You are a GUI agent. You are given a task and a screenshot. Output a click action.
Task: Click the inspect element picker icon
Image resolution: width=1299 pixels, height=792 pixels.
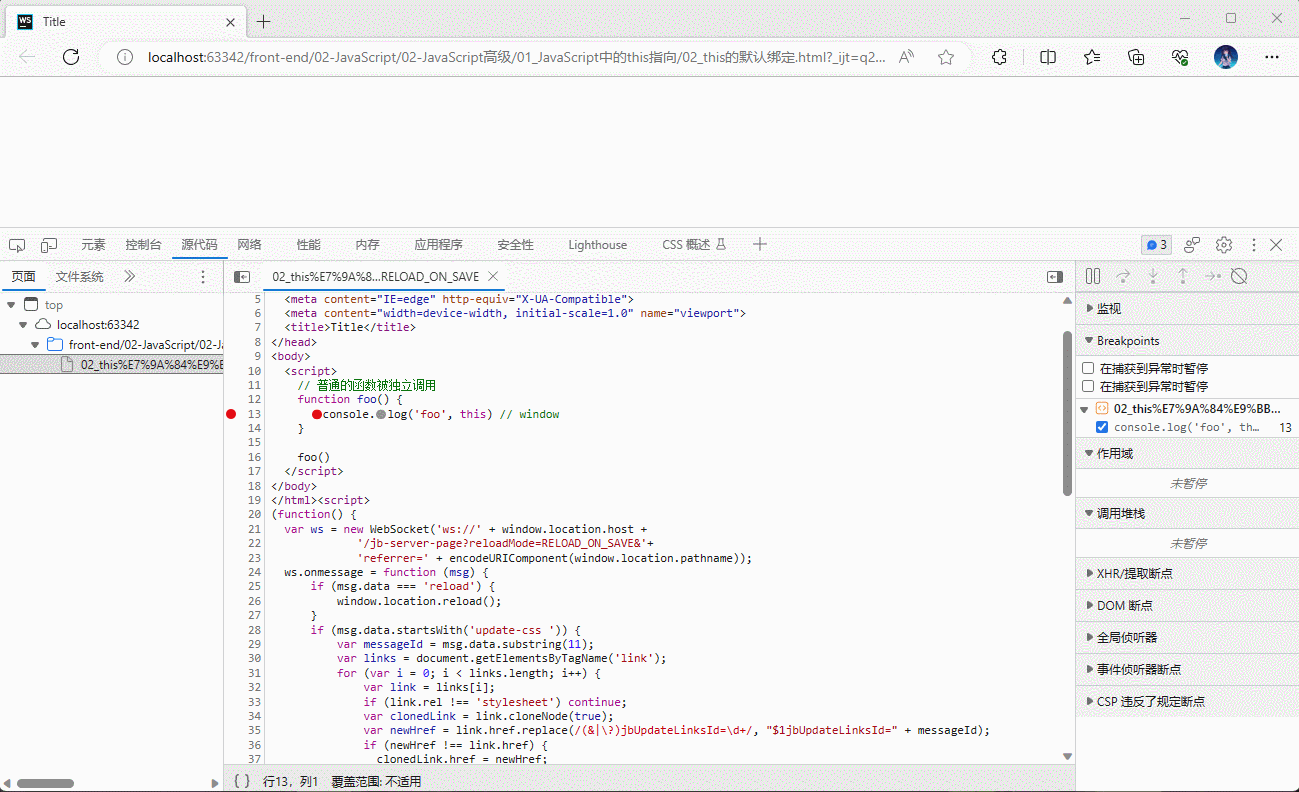pyautogui.click(x=17, y=245)
